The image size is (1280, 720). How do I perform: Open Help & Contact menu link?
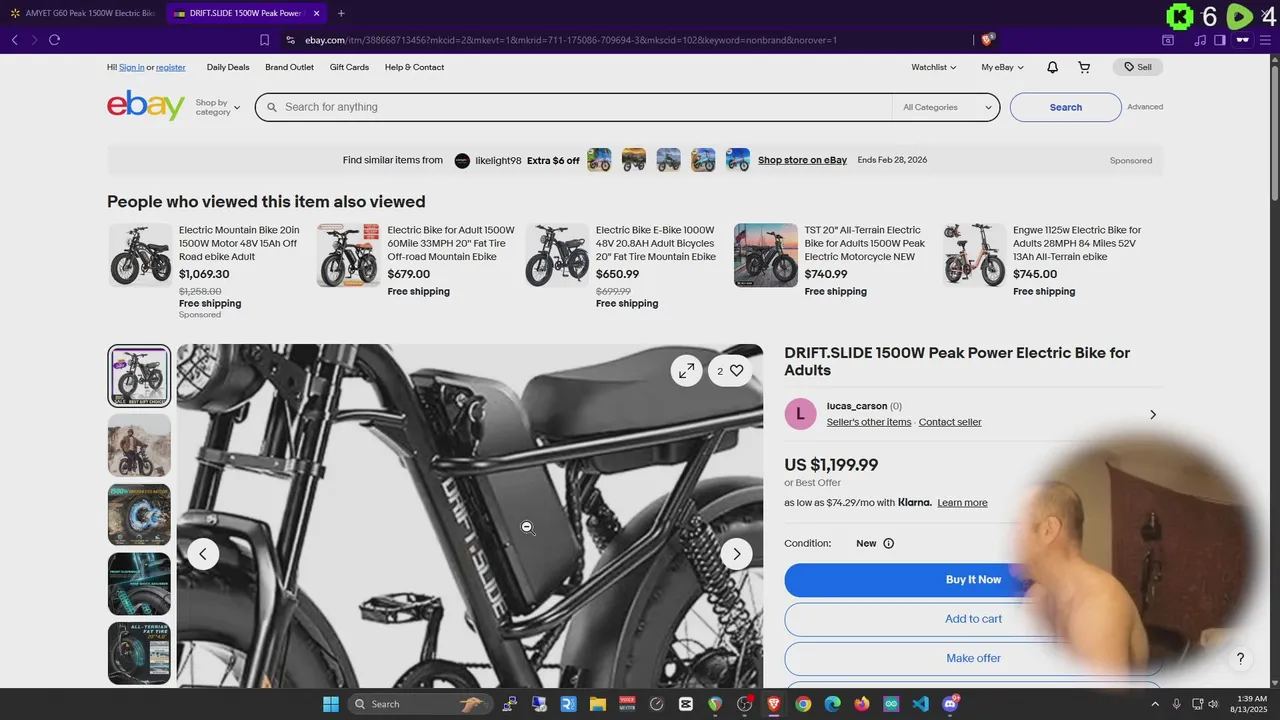click(414, 67)
